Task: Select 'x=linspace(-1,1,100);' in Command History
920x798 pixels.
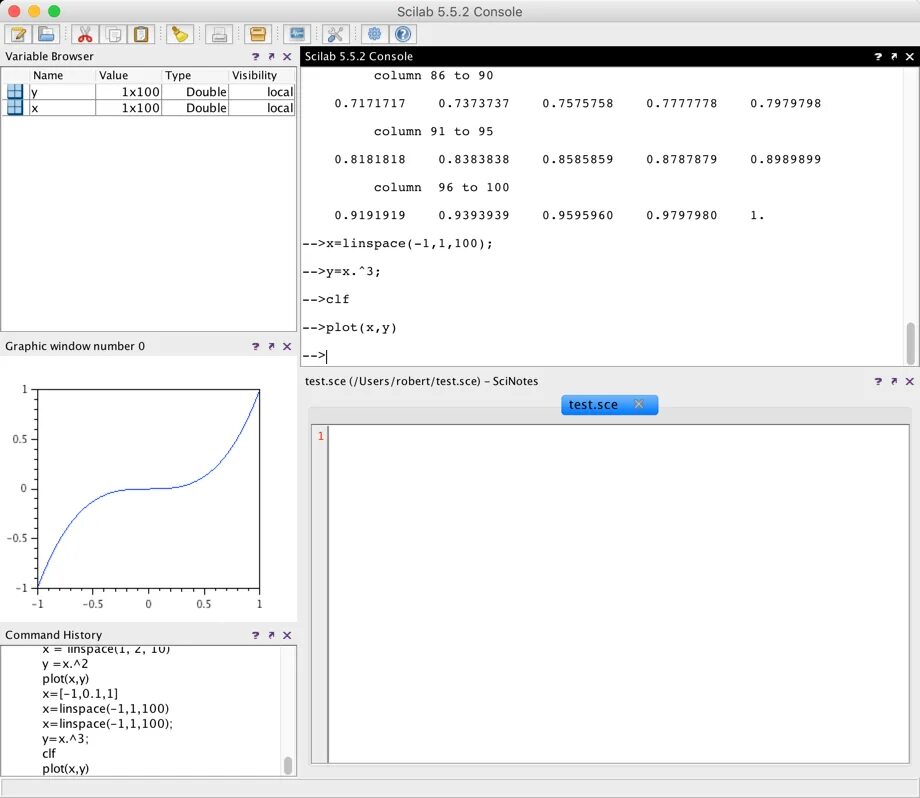Action: (107, 723)
